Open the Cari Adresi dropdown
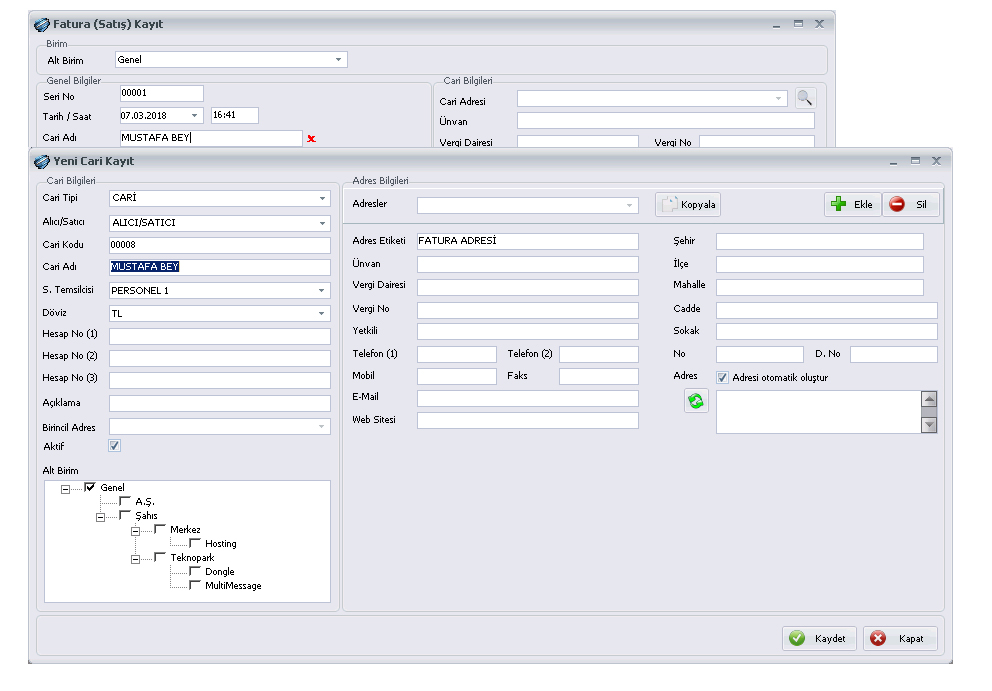Image resolution: width=992 pixels, height=691 pixels. point(778,99)
